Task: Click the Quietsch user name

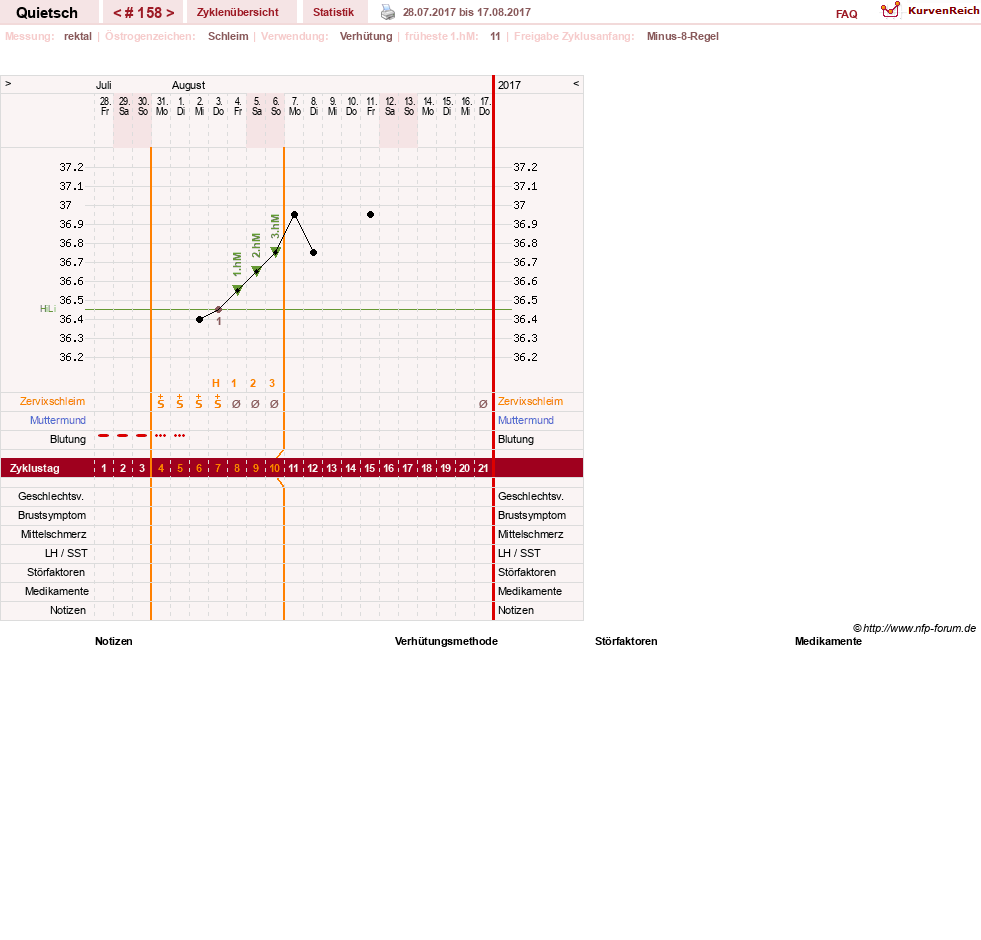Action: 47,13
